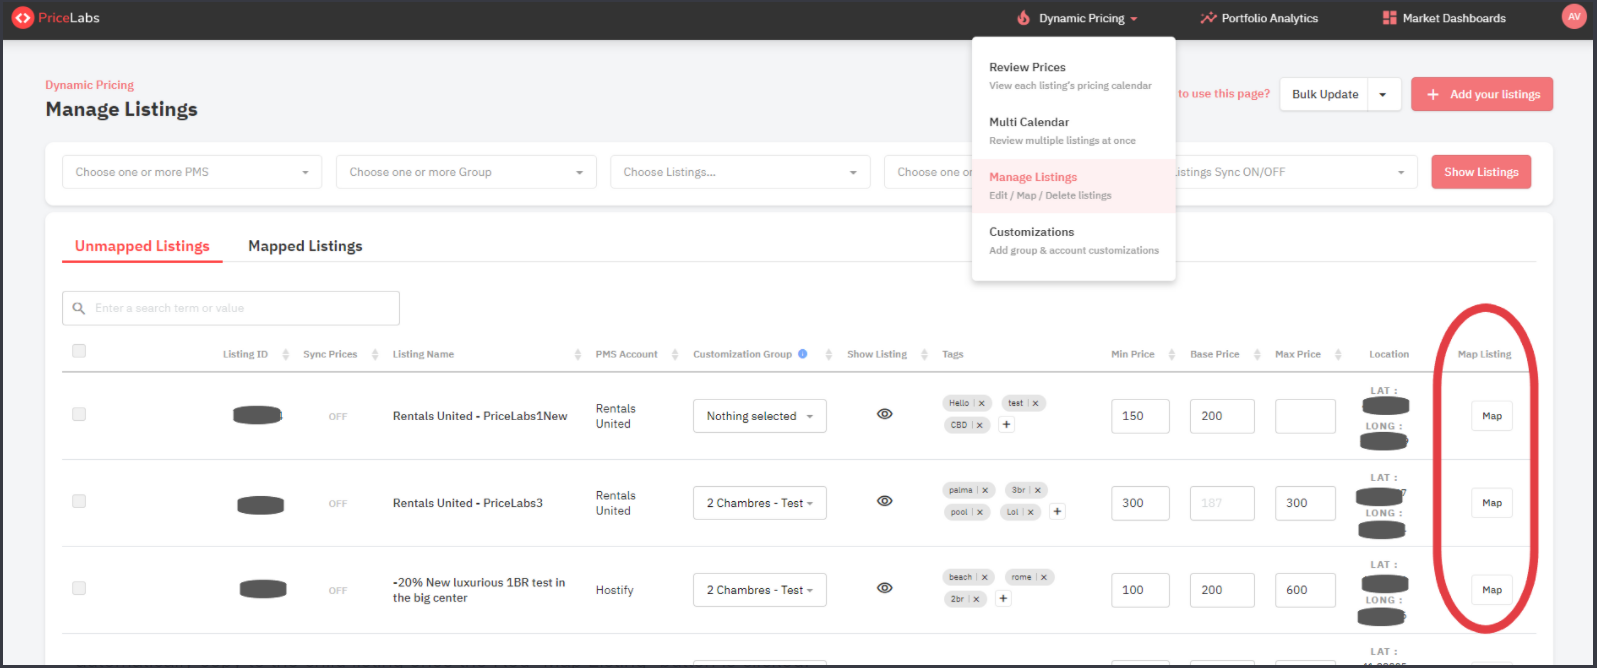
Task: Open the Choose Listings dropdown
Action: pyautogui.click(x=740, y=172)
